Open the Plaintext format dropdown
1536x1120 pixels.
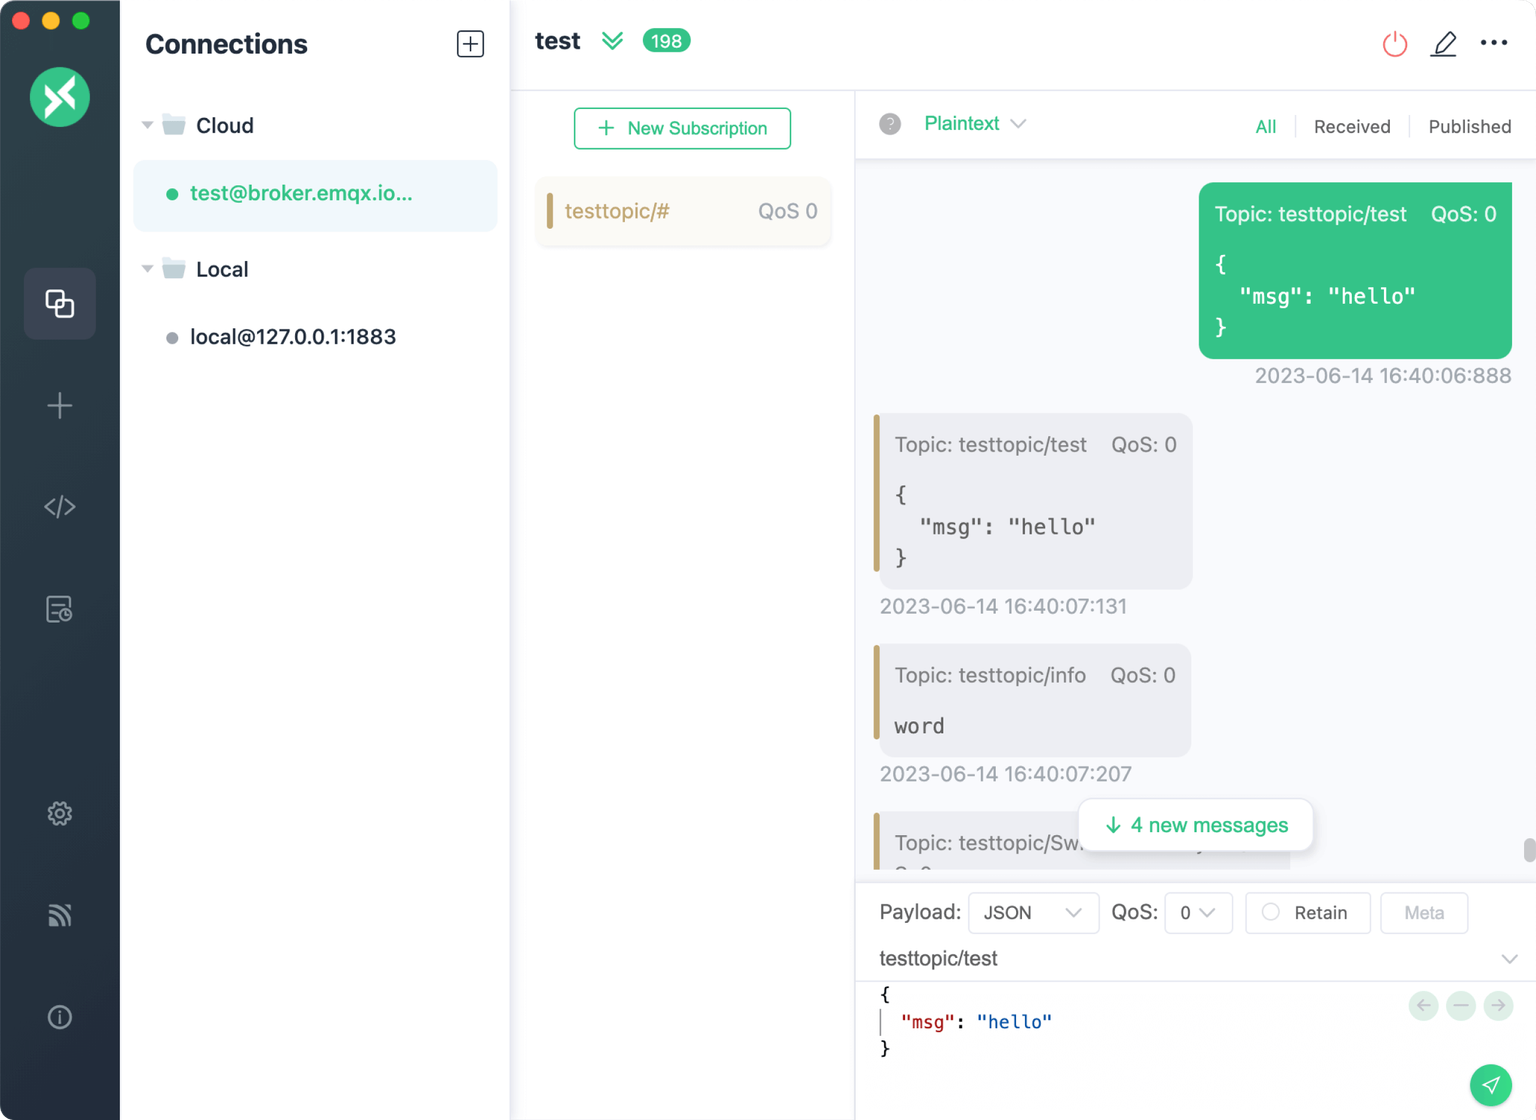[975, 123]
